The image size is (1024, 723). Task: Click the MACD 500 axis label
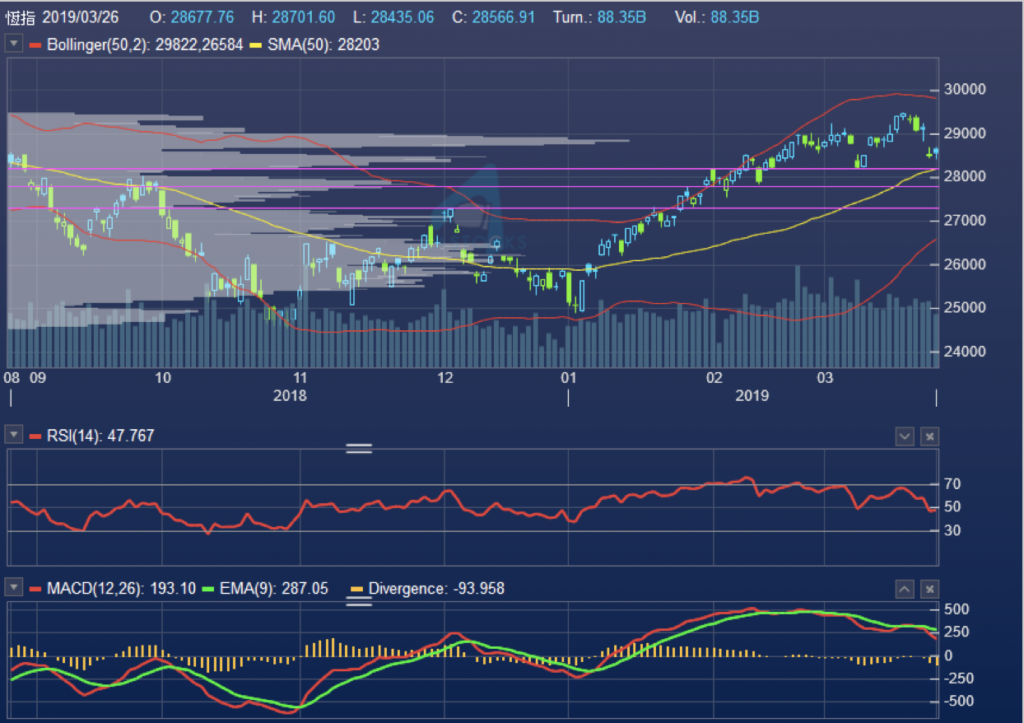[957, 609]
